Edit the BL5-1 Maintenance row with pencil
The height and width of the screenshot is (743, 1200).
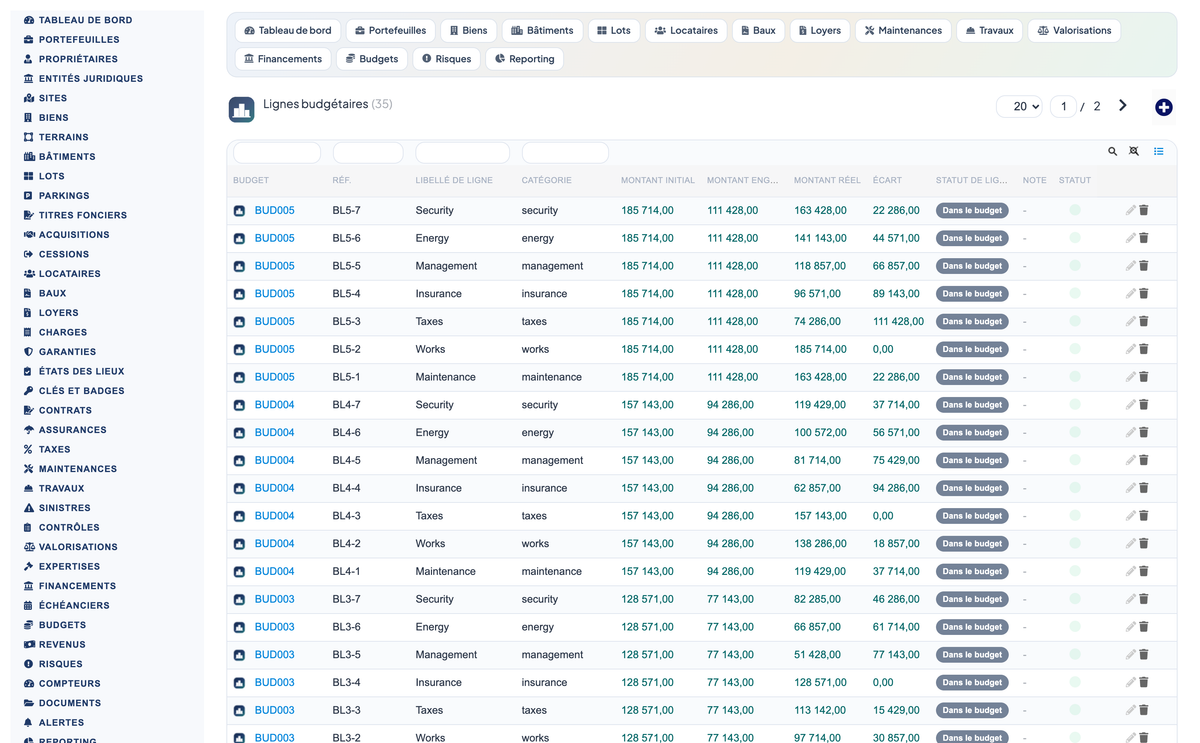(1130, 377)
